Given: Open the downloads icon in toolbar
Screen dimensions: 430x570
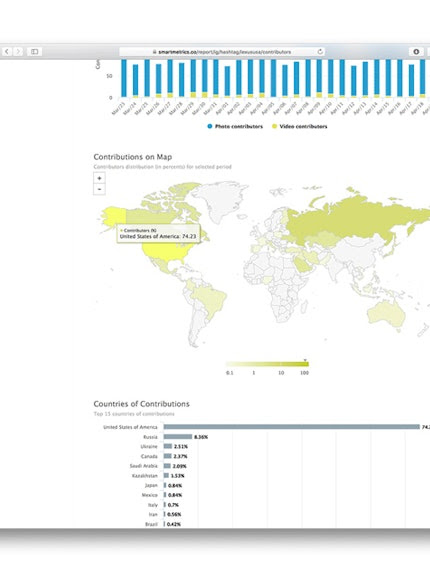Looking at the screenshot, I should coord(416,52).
